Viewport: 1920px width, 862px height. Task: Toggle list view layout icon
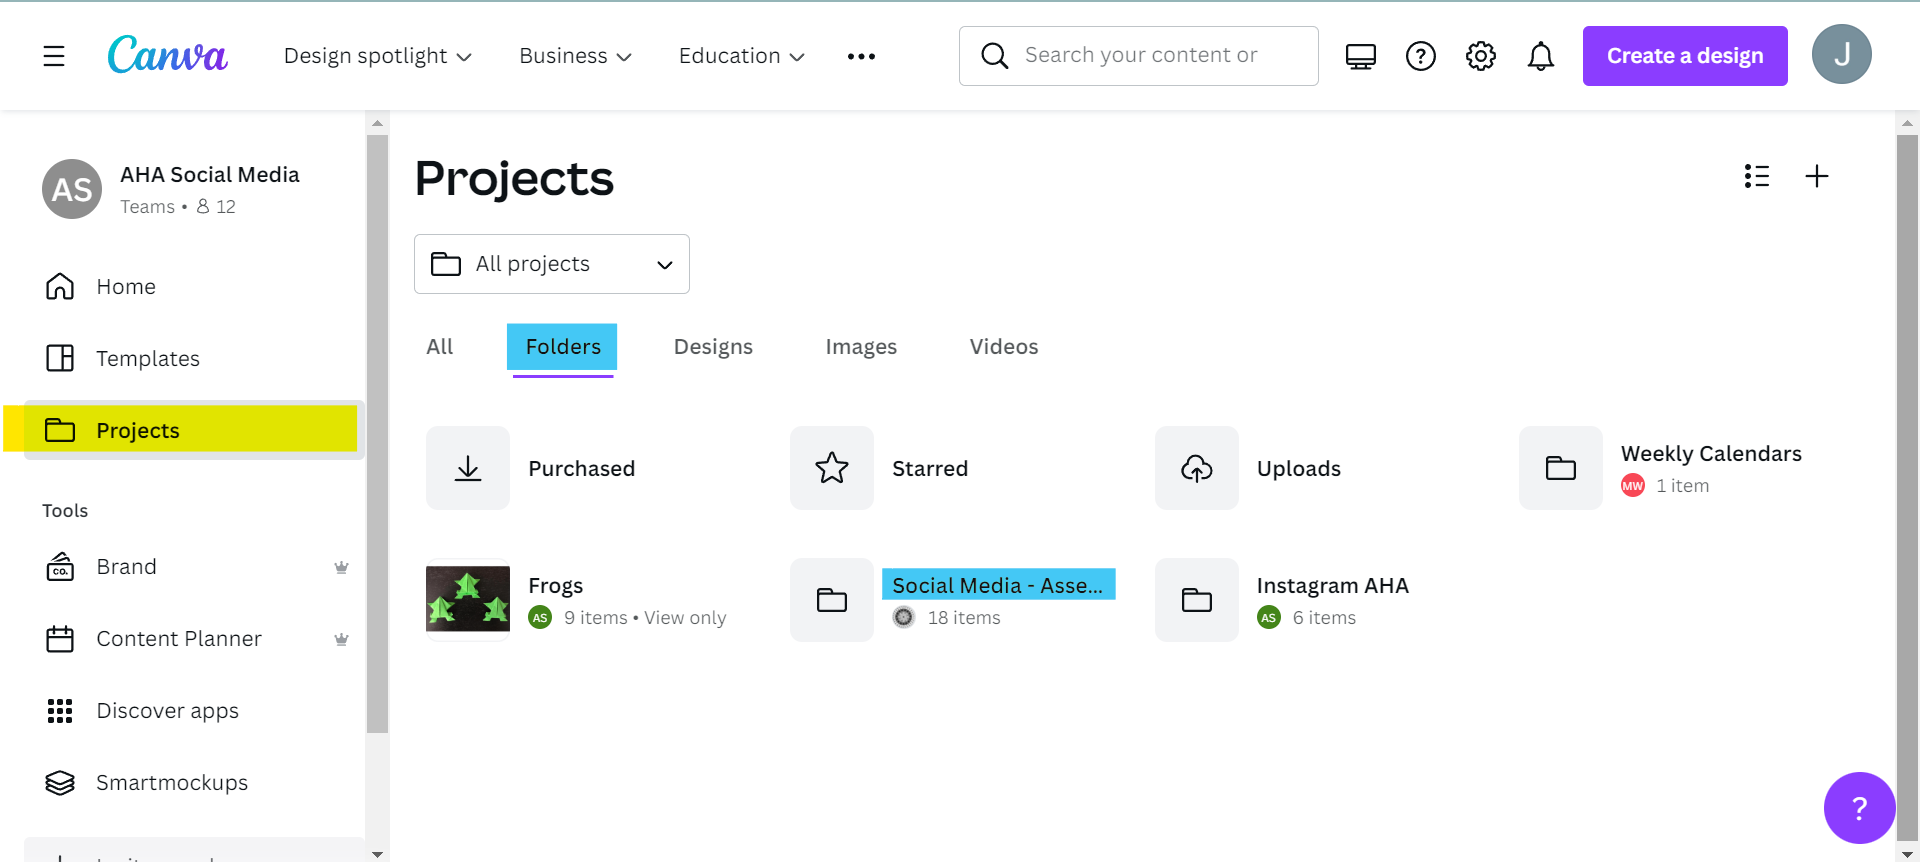pyautogui.click(x=1756, y=177)
